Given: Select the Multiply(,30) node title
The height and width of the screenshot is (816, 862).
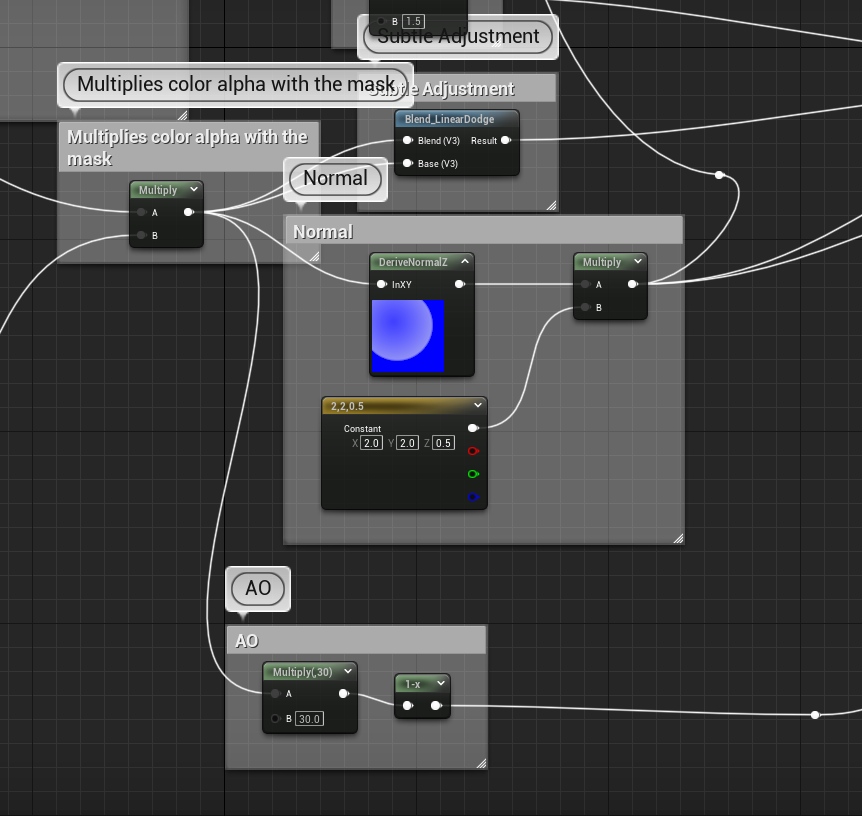Looking at the screenshot, I should pyautogui.click(x=302, y=672).
